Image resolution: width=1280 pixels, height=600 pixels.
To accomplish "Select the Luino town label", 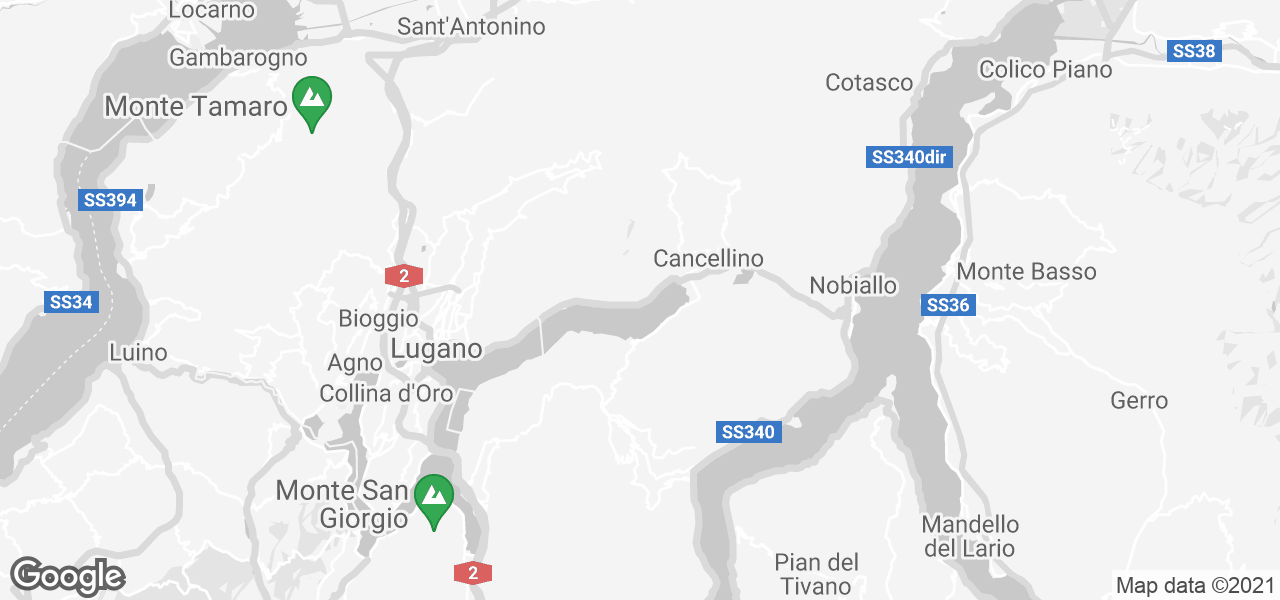I will [x=138, y=352].
